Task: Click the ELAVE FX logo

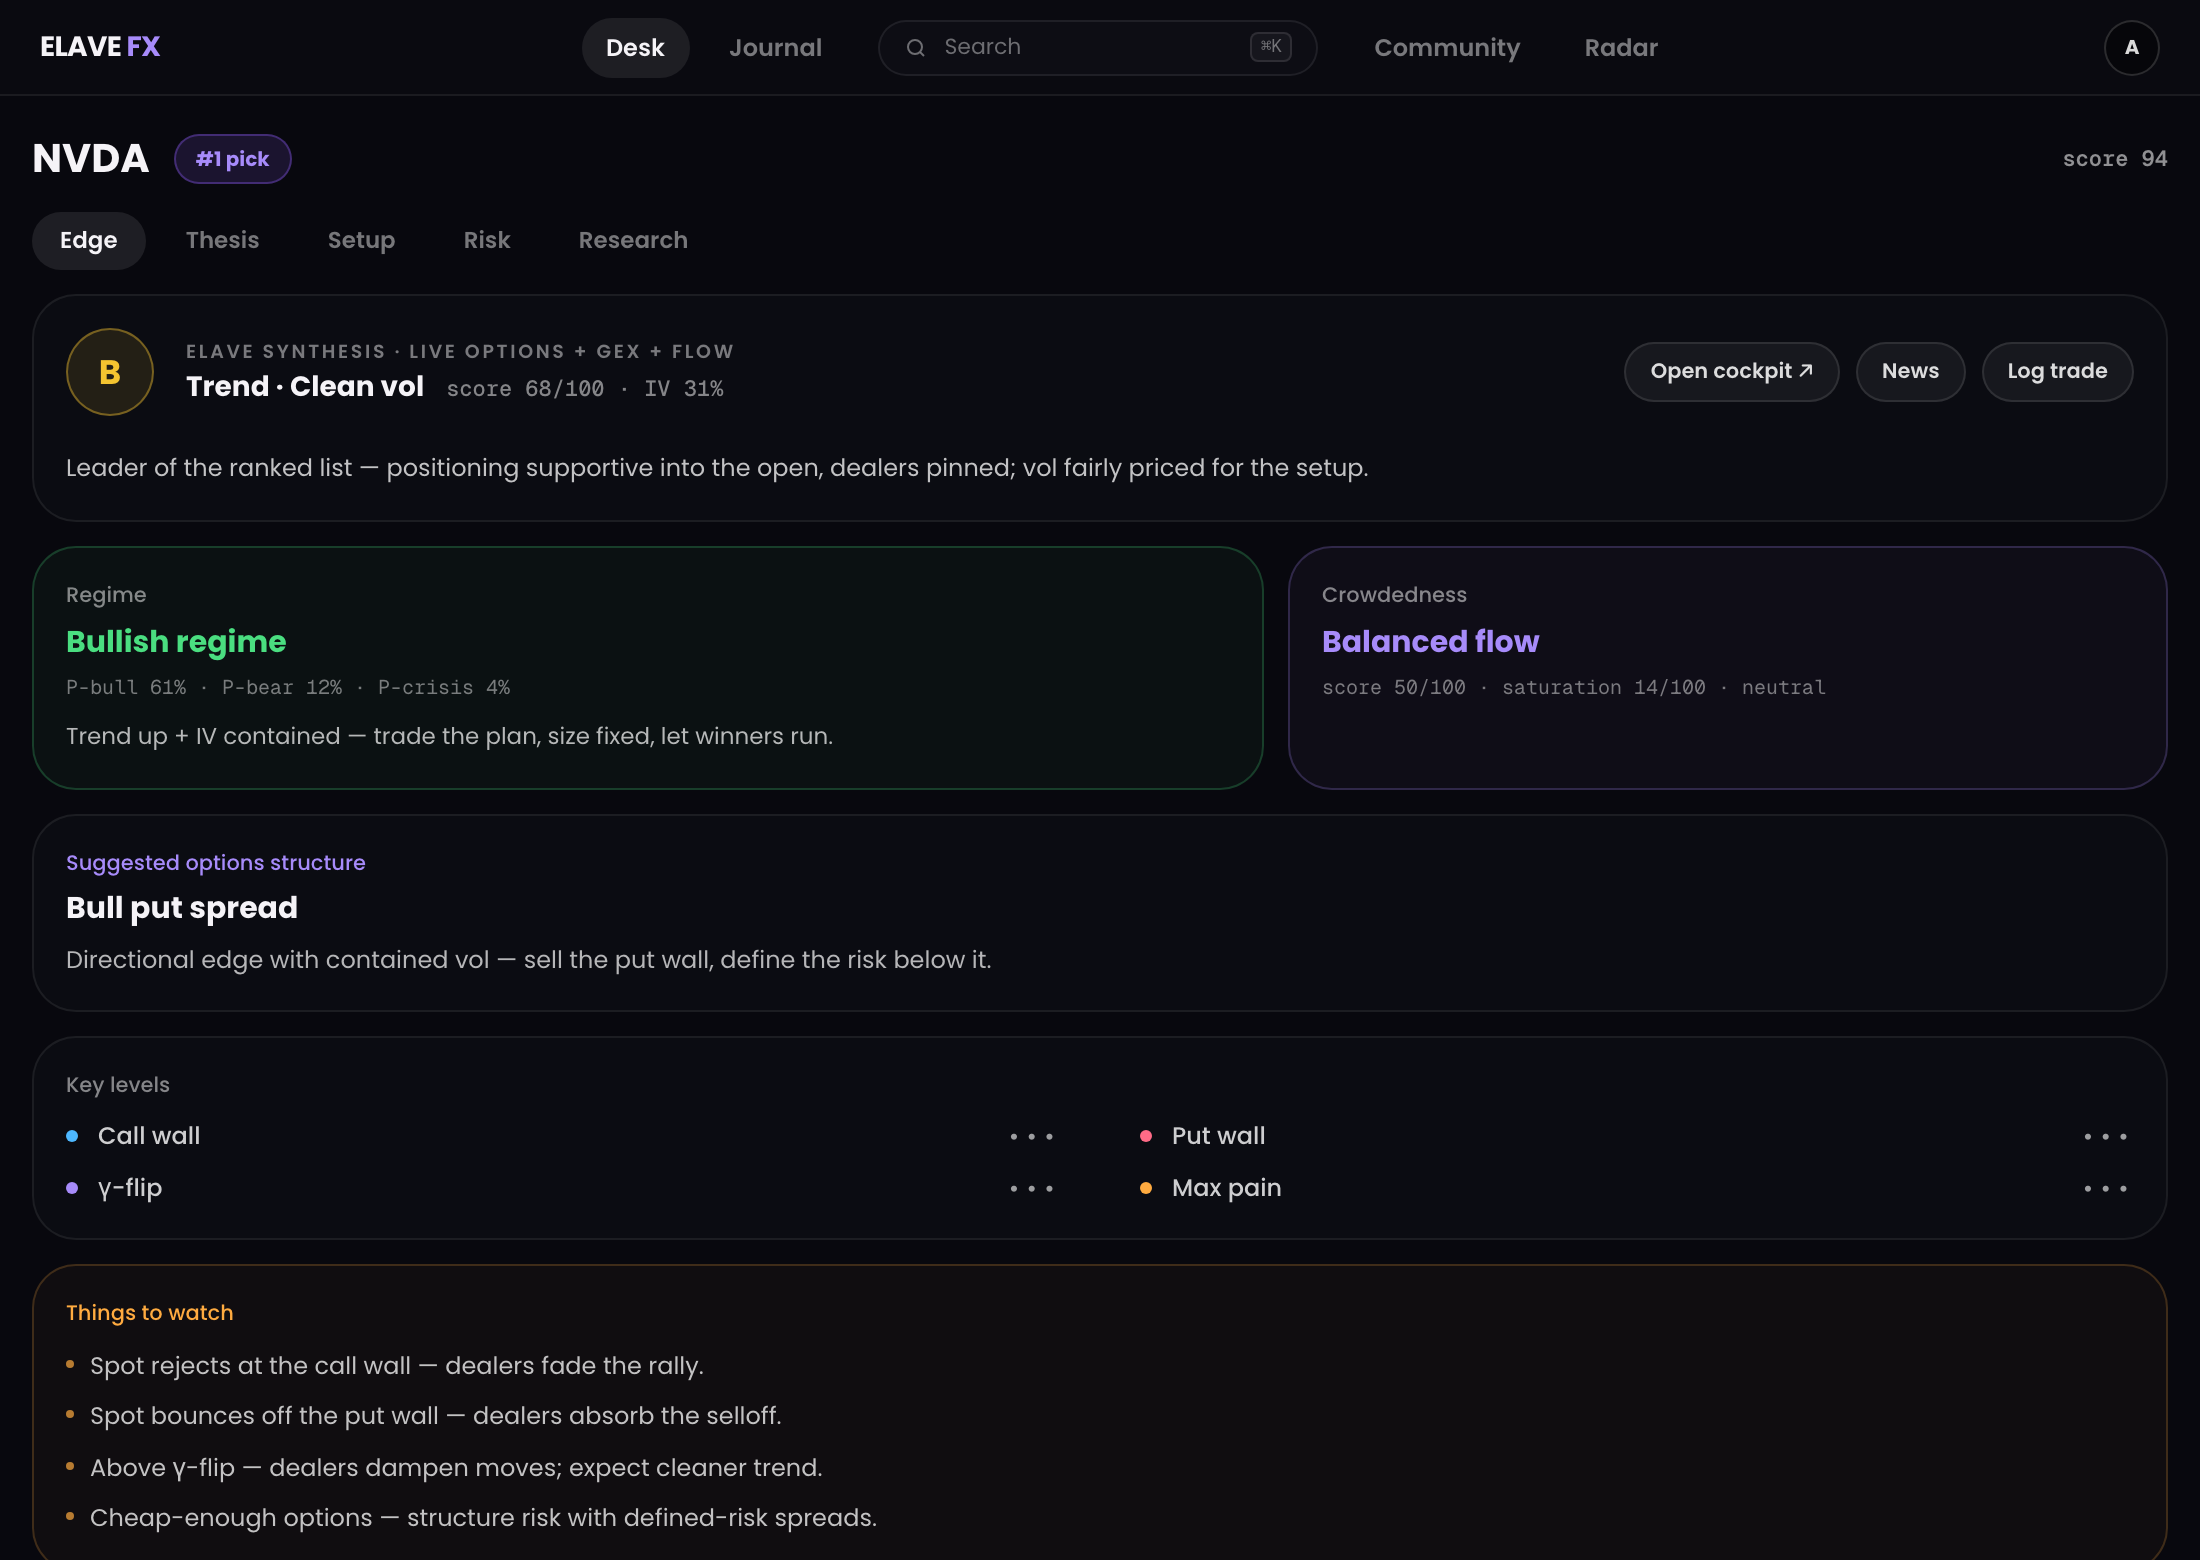Action: [100, 47]
